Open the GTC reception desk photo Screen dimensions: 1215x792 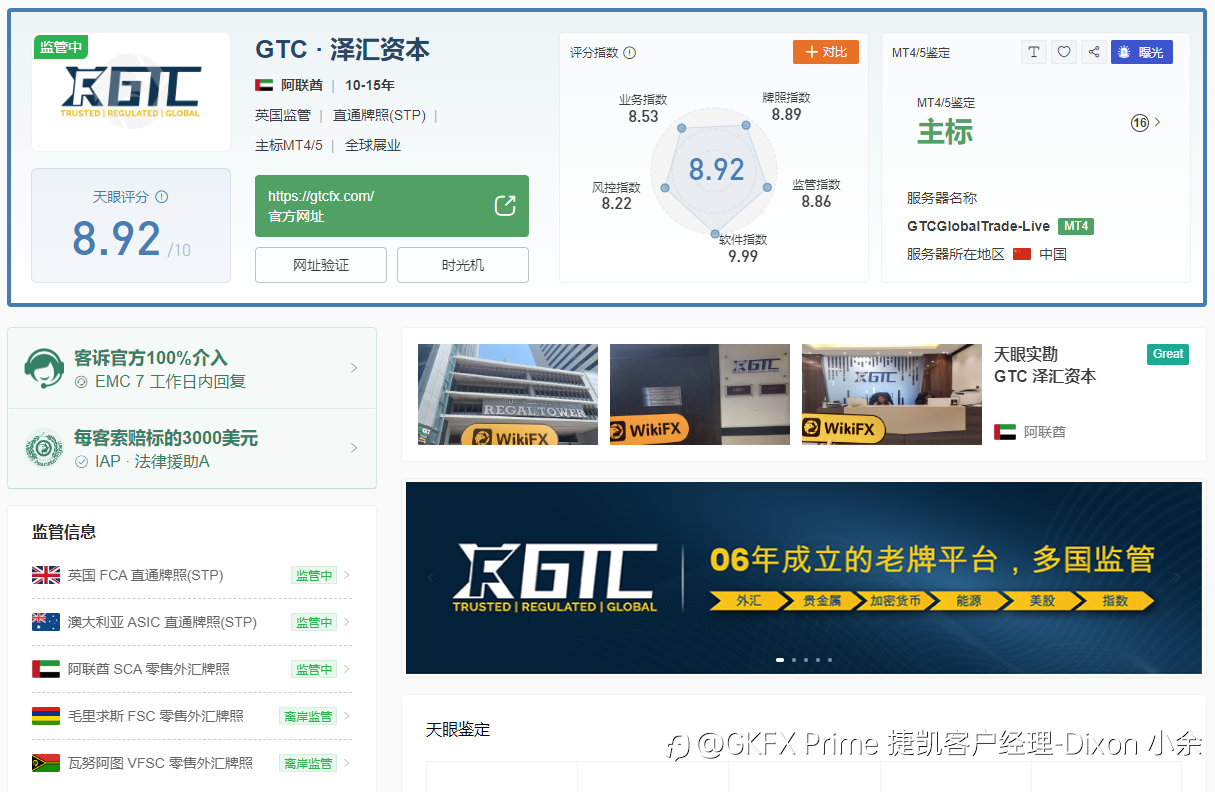coord(892,394)
